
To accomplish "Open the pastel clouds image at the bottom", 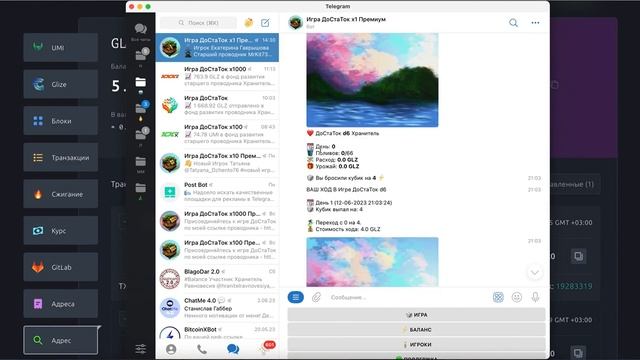I will click(x=372, y=262).
